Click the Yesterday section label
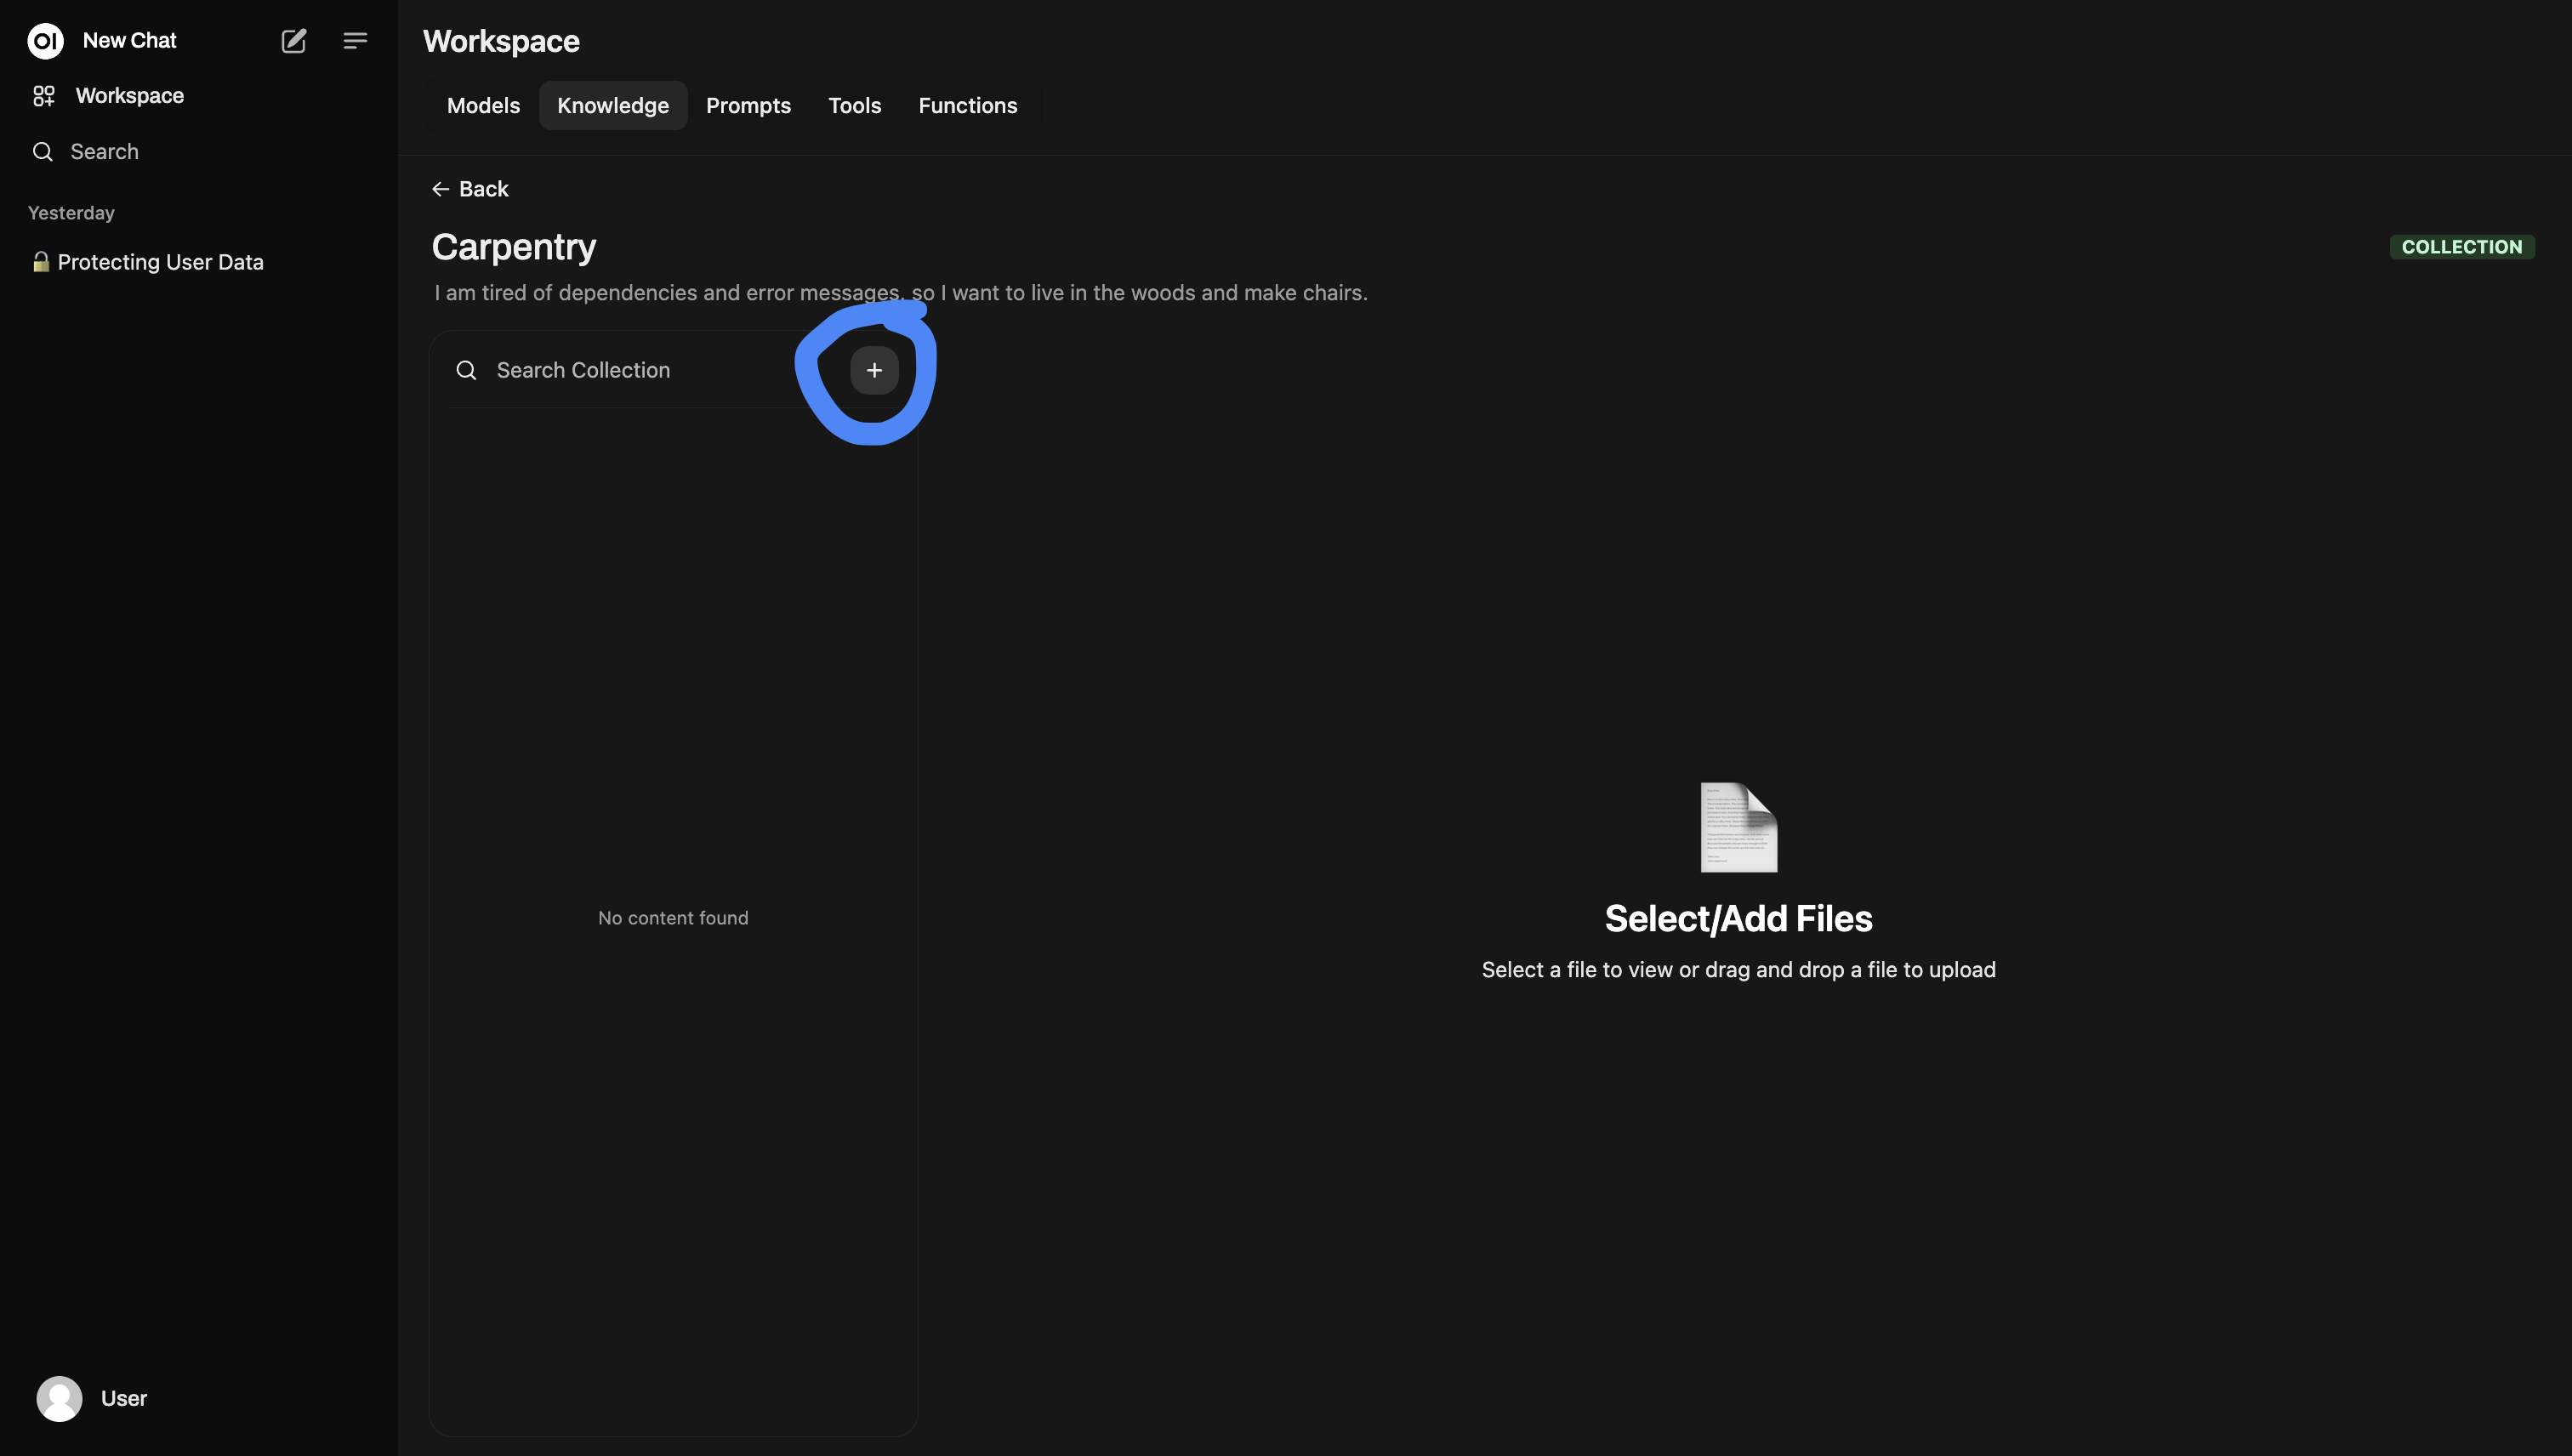 pos(71,213)
